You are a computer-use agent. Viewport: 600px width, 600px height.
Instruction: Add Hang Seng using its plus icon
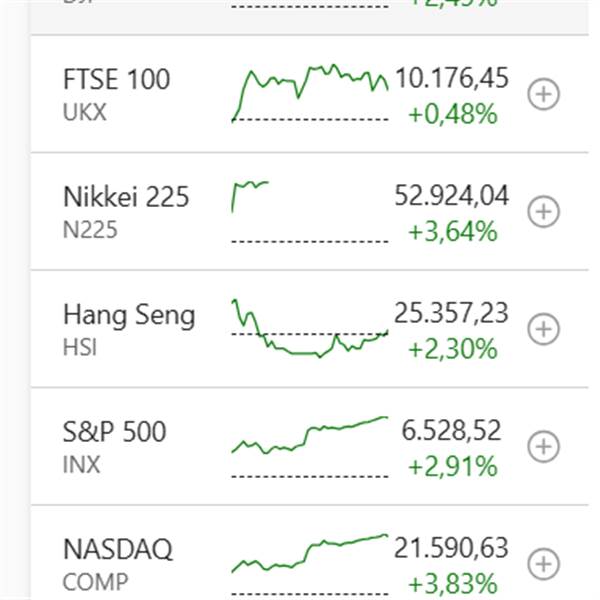[x=543, y=329]
